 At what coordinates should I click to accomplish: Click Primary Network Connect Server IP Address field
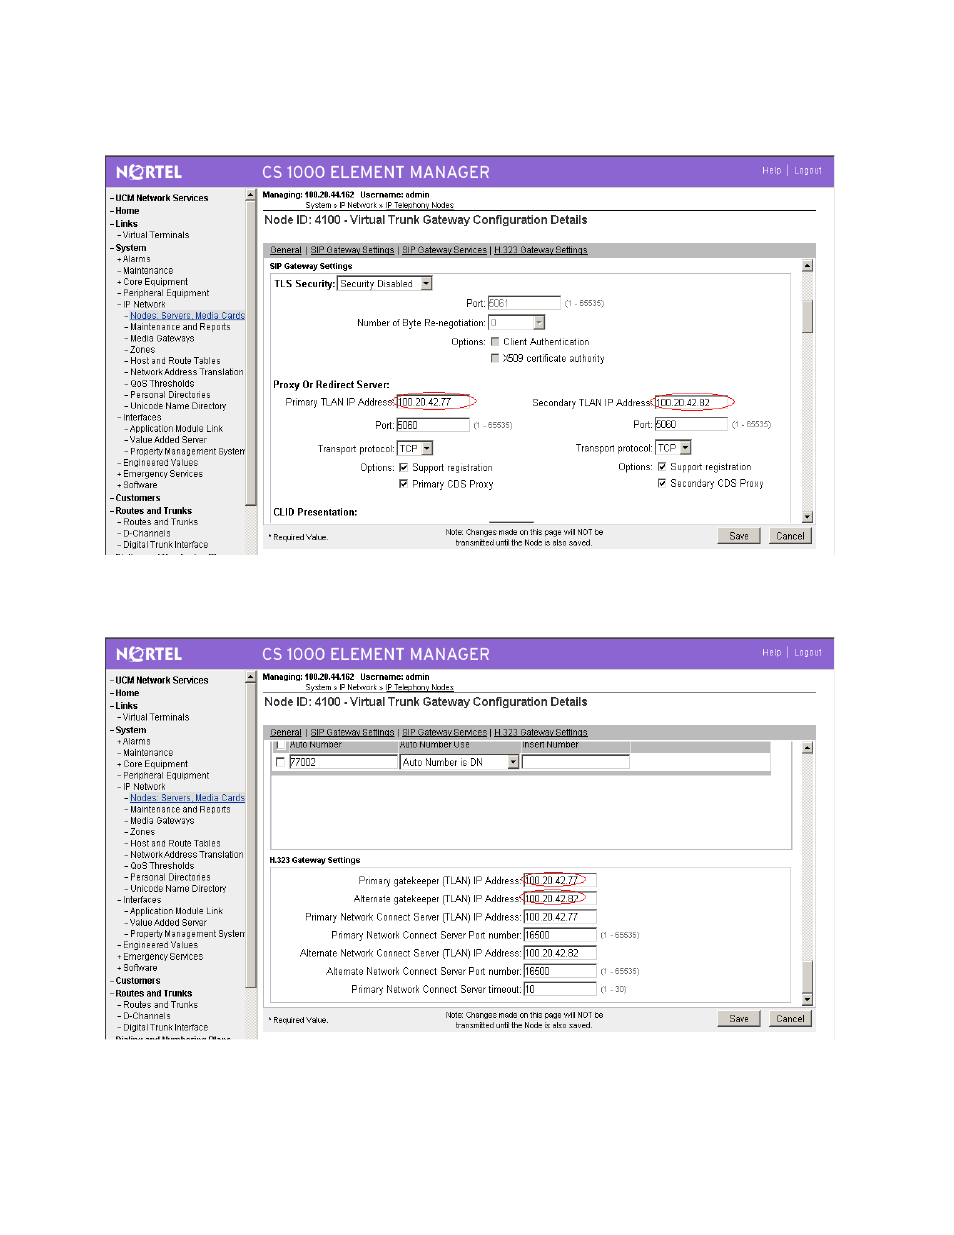pos(560,917)
